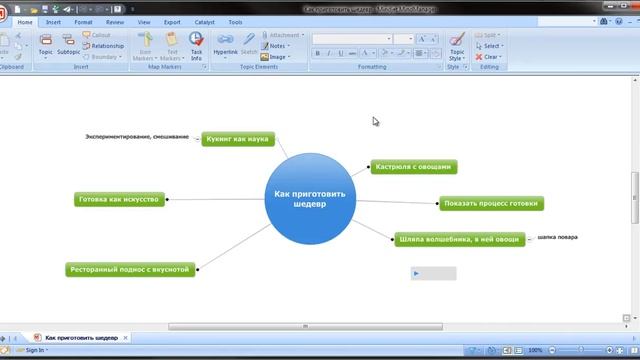The width and height of the screenshot is (640, 360).
Task: Expand Image dropdown
Action: pos(289,57)
